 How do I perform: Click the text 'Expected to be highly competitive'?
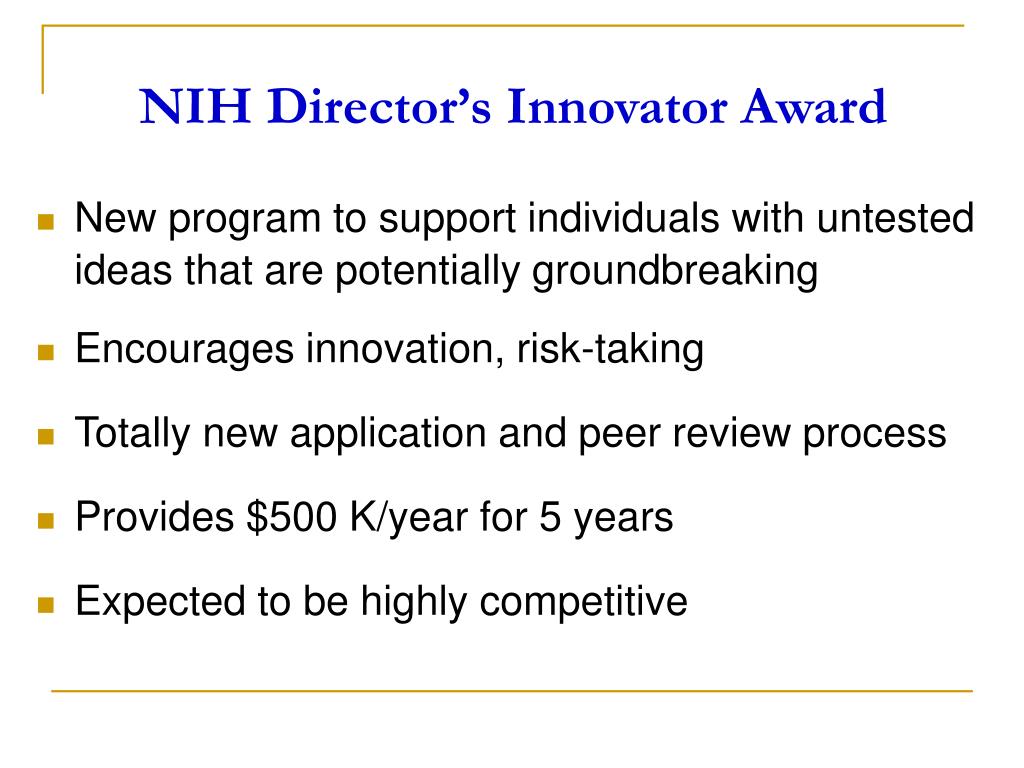tap(381, 602)
